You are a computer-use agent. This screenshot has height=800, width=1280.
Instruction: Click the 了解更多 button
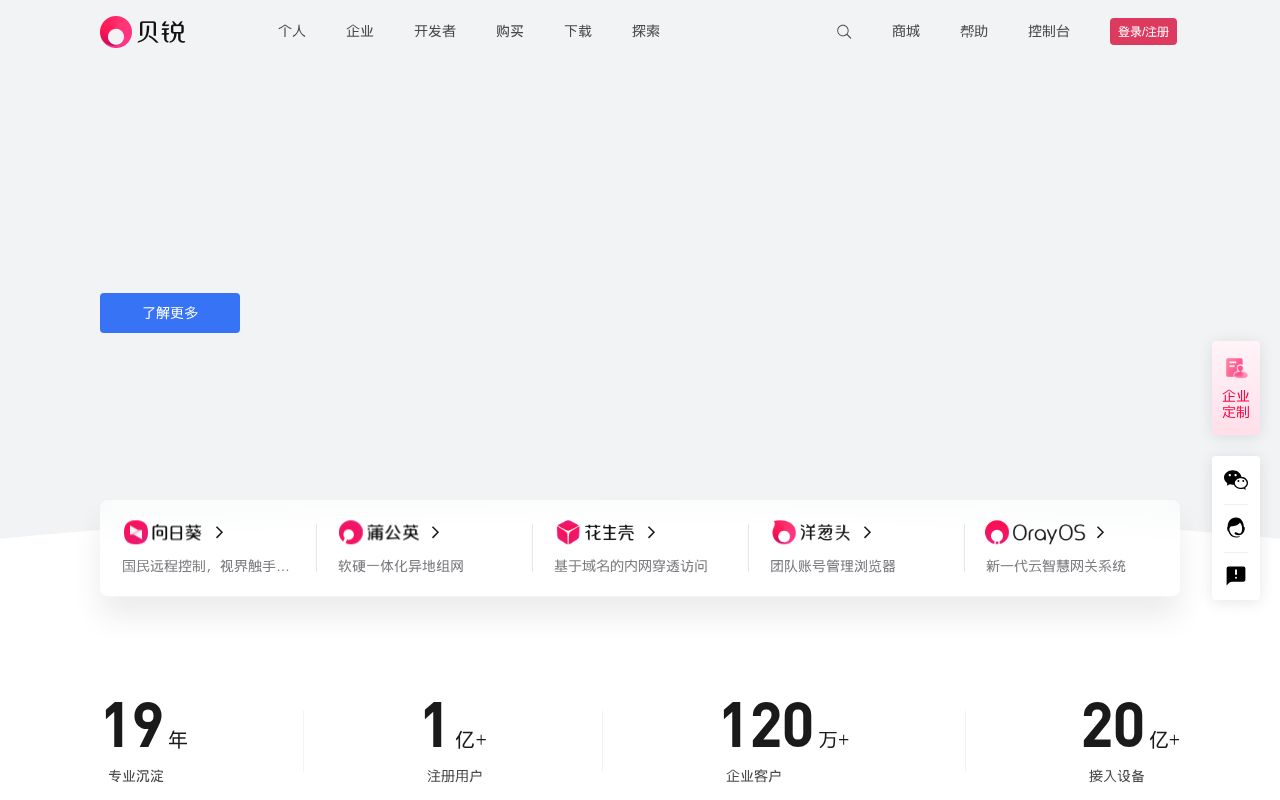(170, 313)
